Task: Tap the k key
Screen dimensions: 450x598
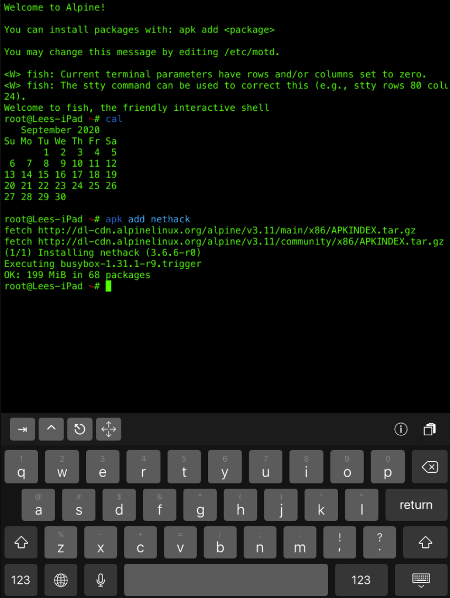Action: pyautogui.click(x=321, y=505)
